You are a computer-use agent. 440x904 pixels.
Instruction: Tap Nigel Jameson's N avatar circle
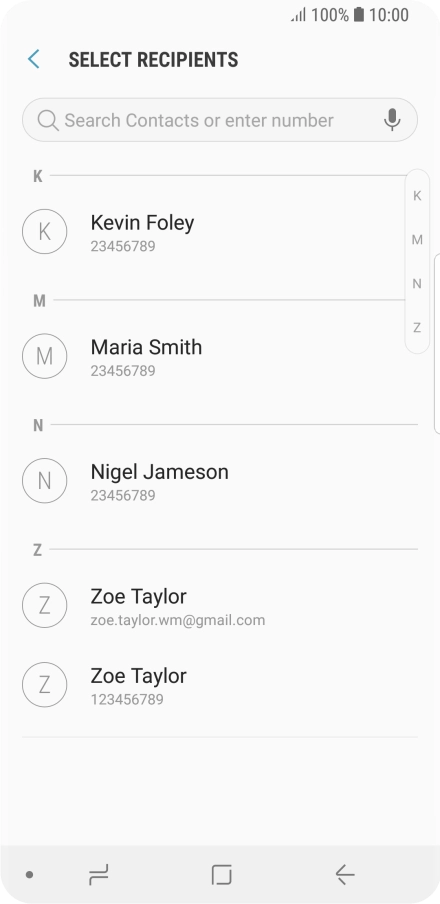tap(44, 480)
